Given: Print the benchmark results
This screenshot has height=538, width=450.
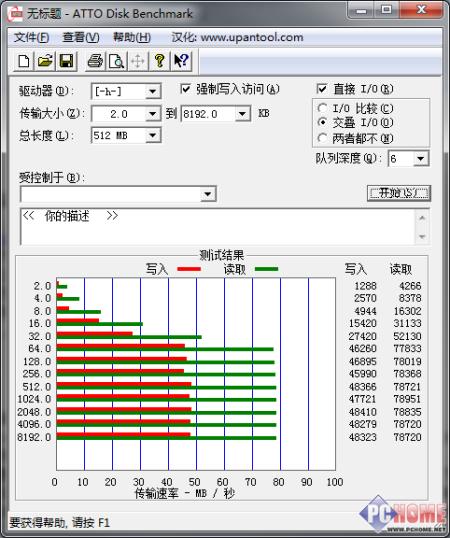Looking at the screenshot, I should point(95,61).
